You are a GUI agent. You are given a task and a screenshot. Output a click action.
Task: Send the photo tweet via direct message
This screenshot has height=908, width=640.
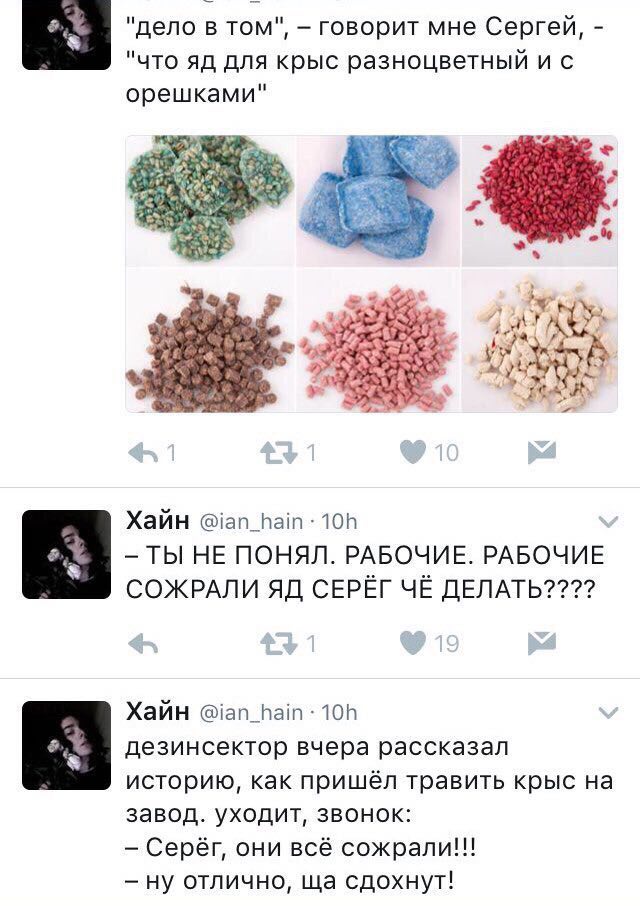[x=542, y=452]
